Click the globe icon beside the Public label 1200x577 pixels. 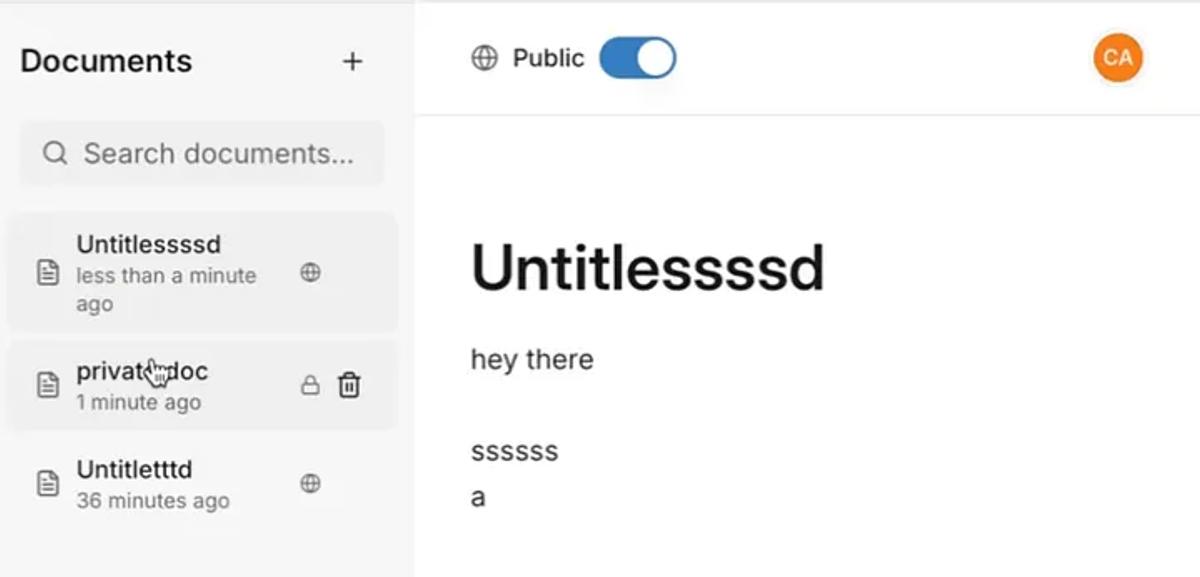pos(484,57)
